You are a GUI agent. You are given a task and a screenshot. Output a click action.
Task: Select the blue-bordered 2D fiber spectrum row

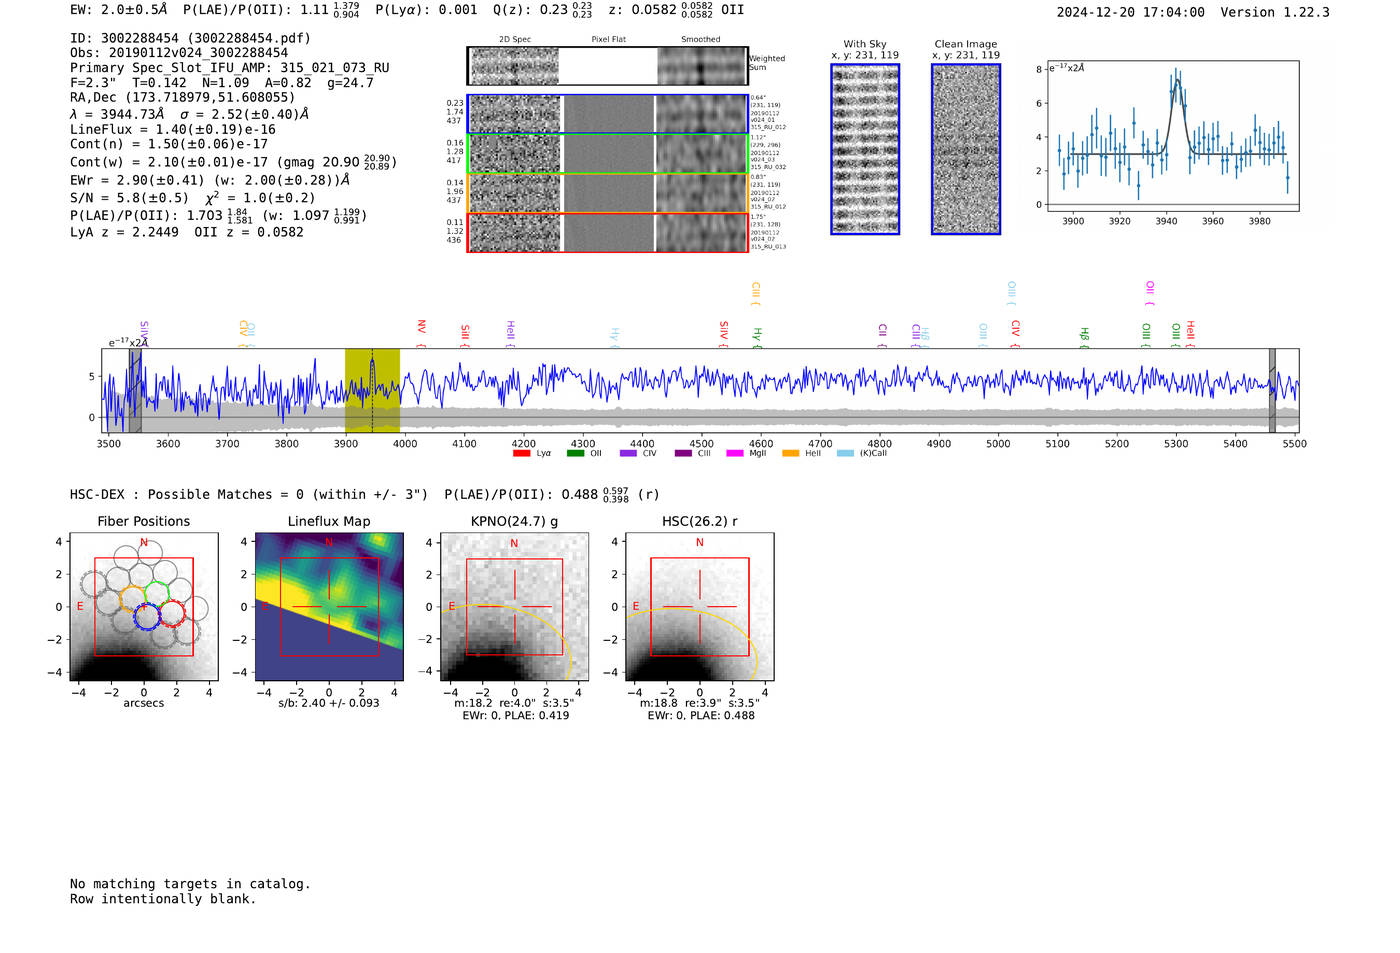pos(608,114)
